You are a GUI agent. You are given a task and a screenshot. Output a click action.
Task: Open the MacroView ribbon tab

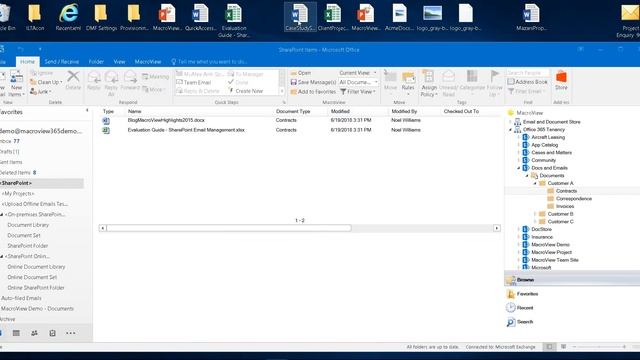(x=148, y=62)
